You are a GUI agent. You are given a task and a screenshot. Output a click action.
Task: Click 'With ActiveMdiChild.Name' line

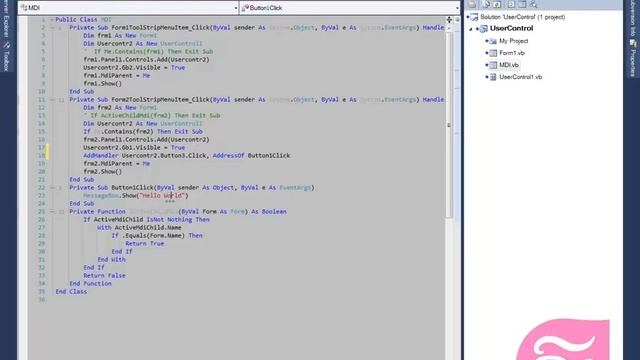coord(139,228)
